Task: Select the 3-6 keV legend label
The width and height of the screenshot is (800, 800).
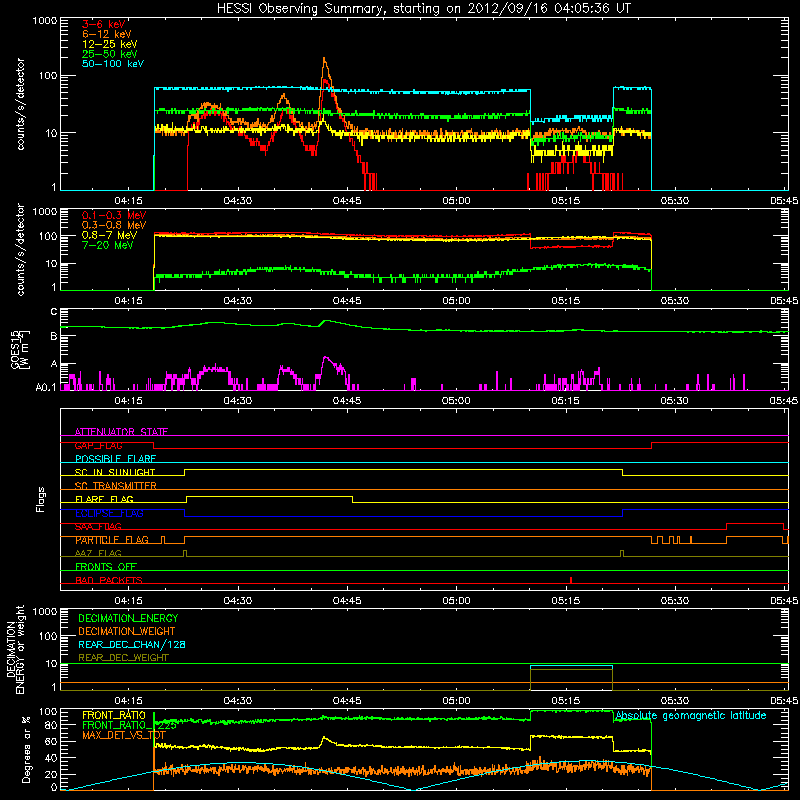Action: [x=104, y=24]
